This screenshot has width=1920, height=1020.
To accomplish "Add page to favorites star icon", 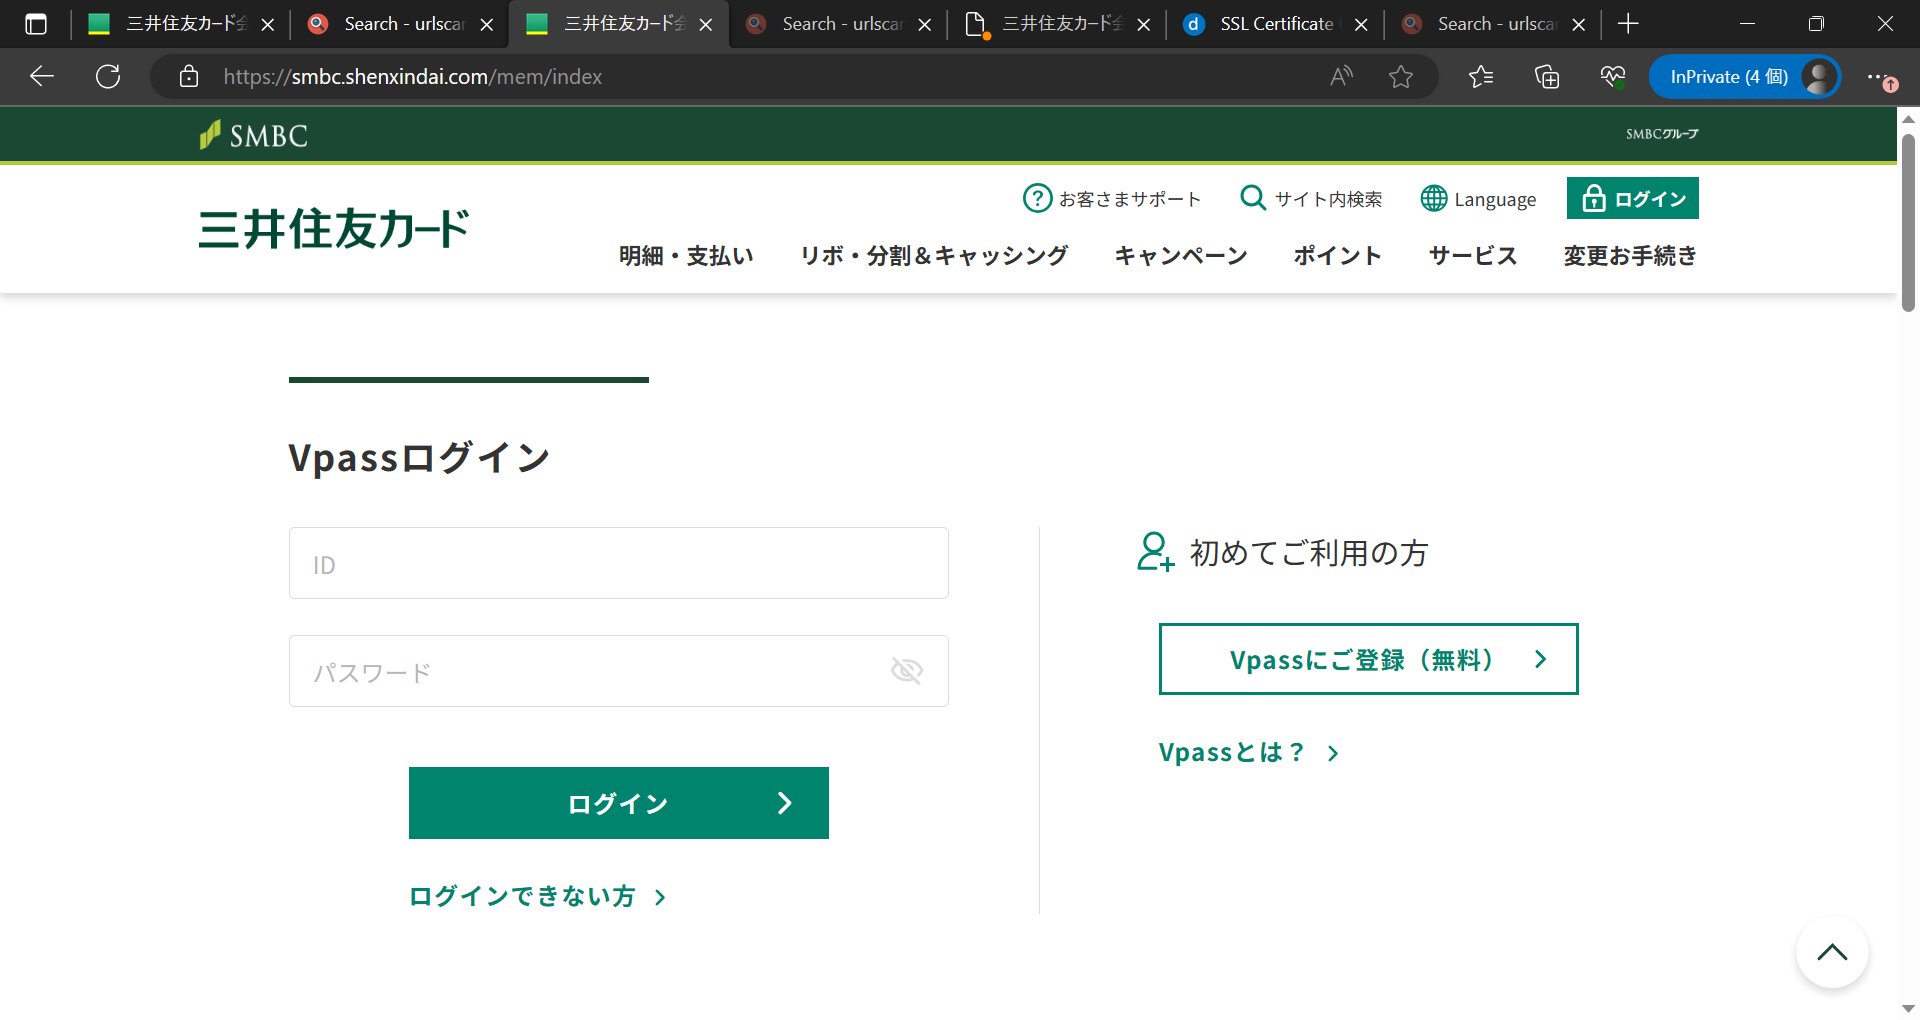I will 1401,76.
